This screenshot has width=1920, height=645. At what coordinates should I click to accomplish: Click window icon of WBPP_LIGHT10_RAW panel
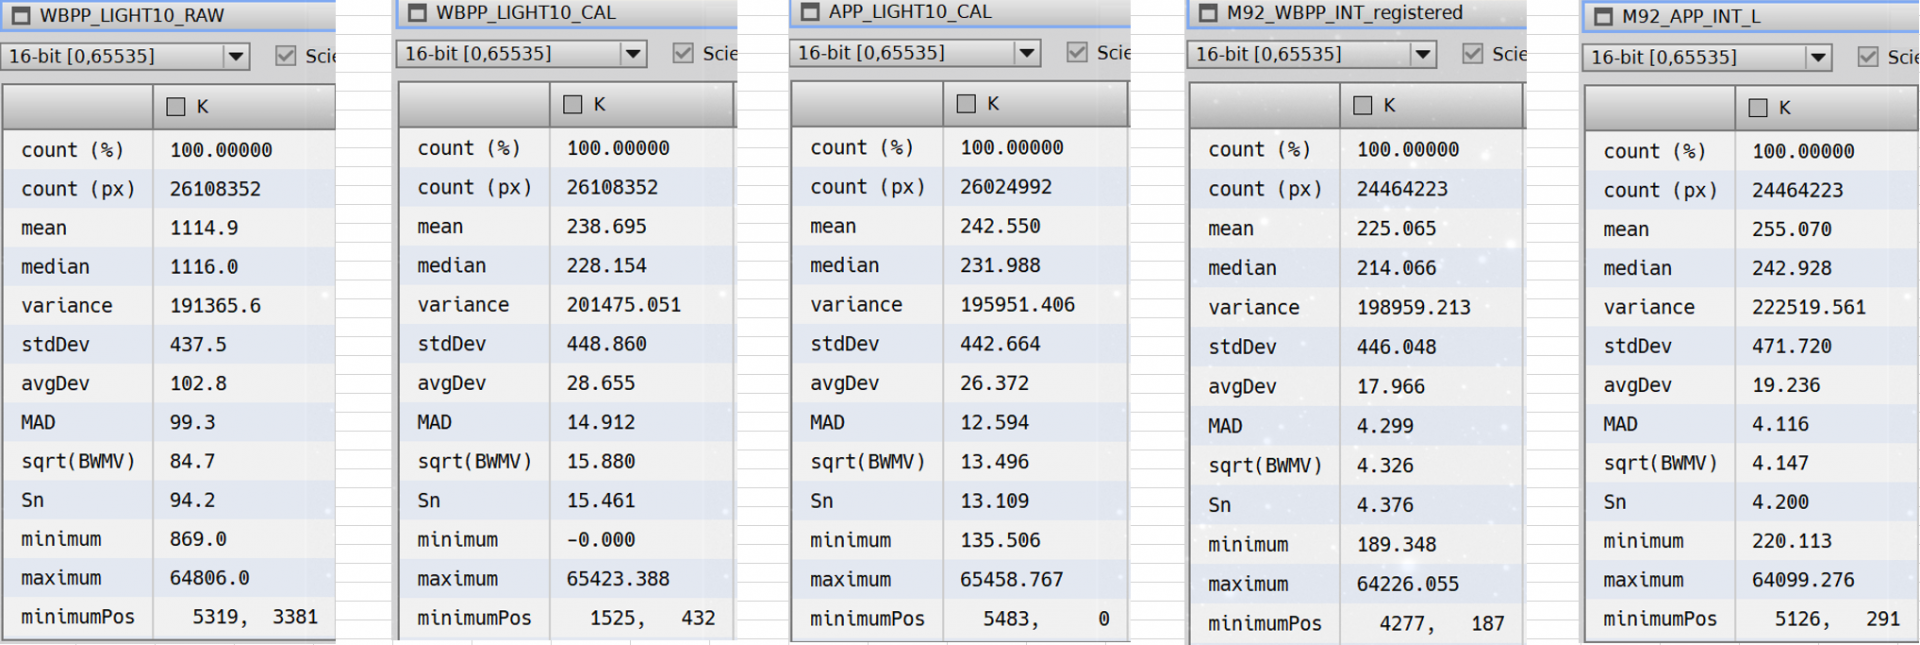(x=19, y=16)
